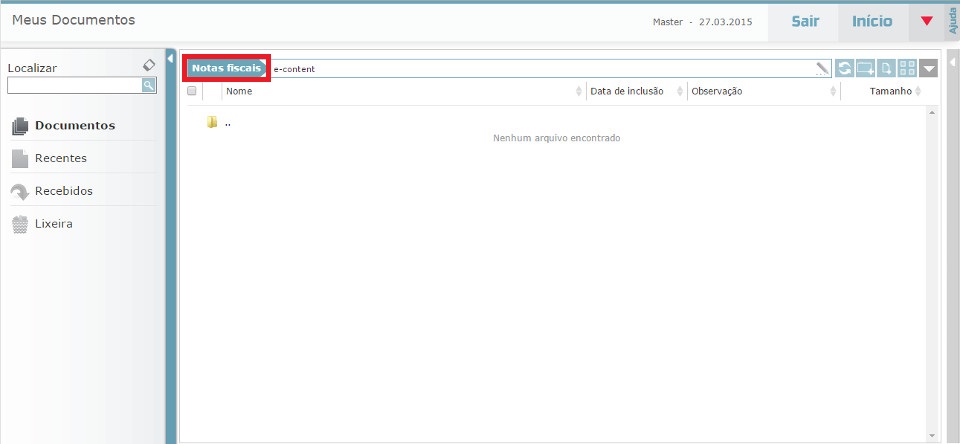Open the parent folder '..' icon

(212, 122)
